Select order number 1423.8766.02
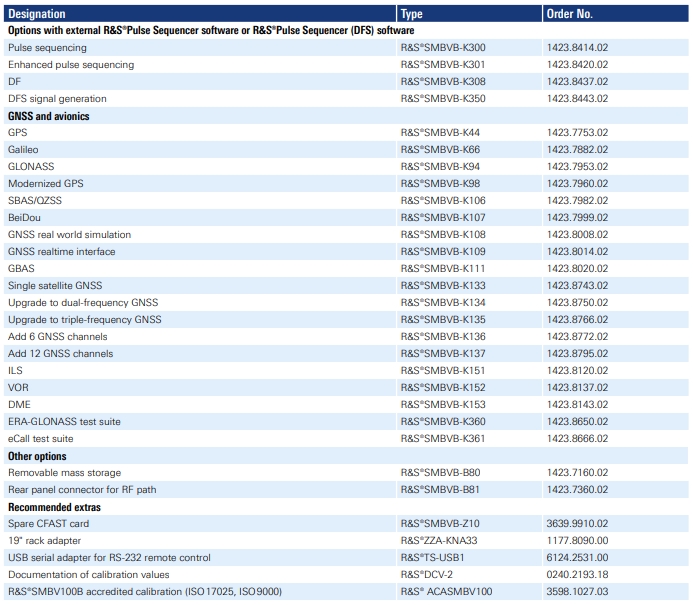 (x=577, y=320)
